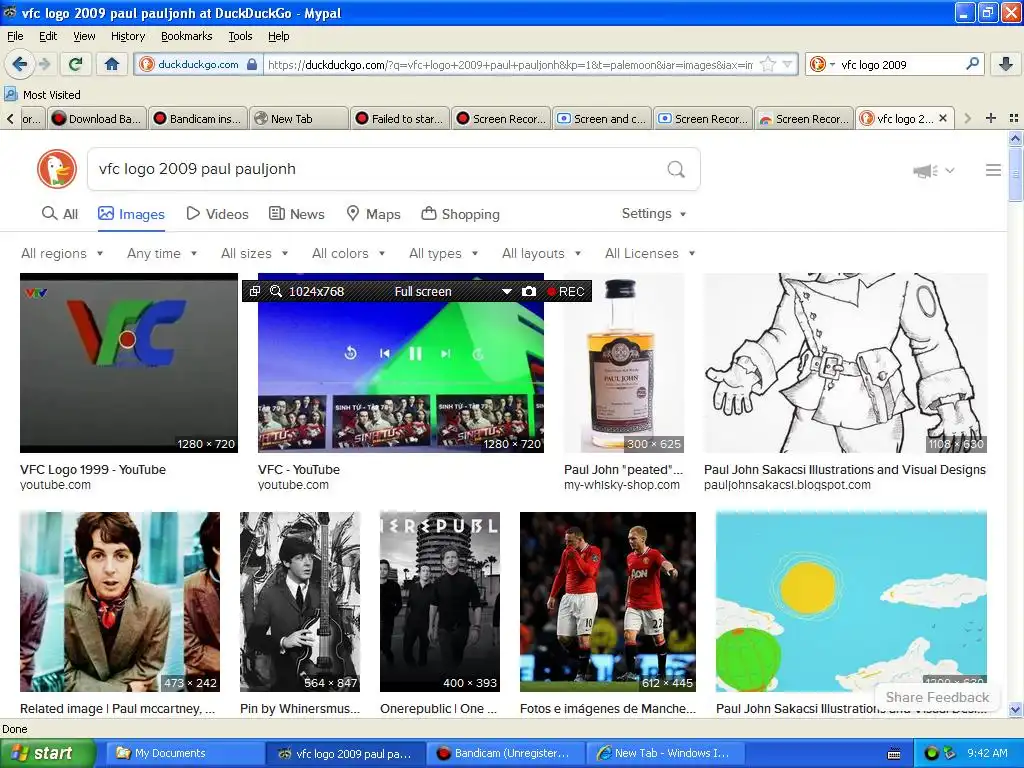Open the Windows Start button
The height and width of the screenshot is (768, 1024).
(48, 753)
